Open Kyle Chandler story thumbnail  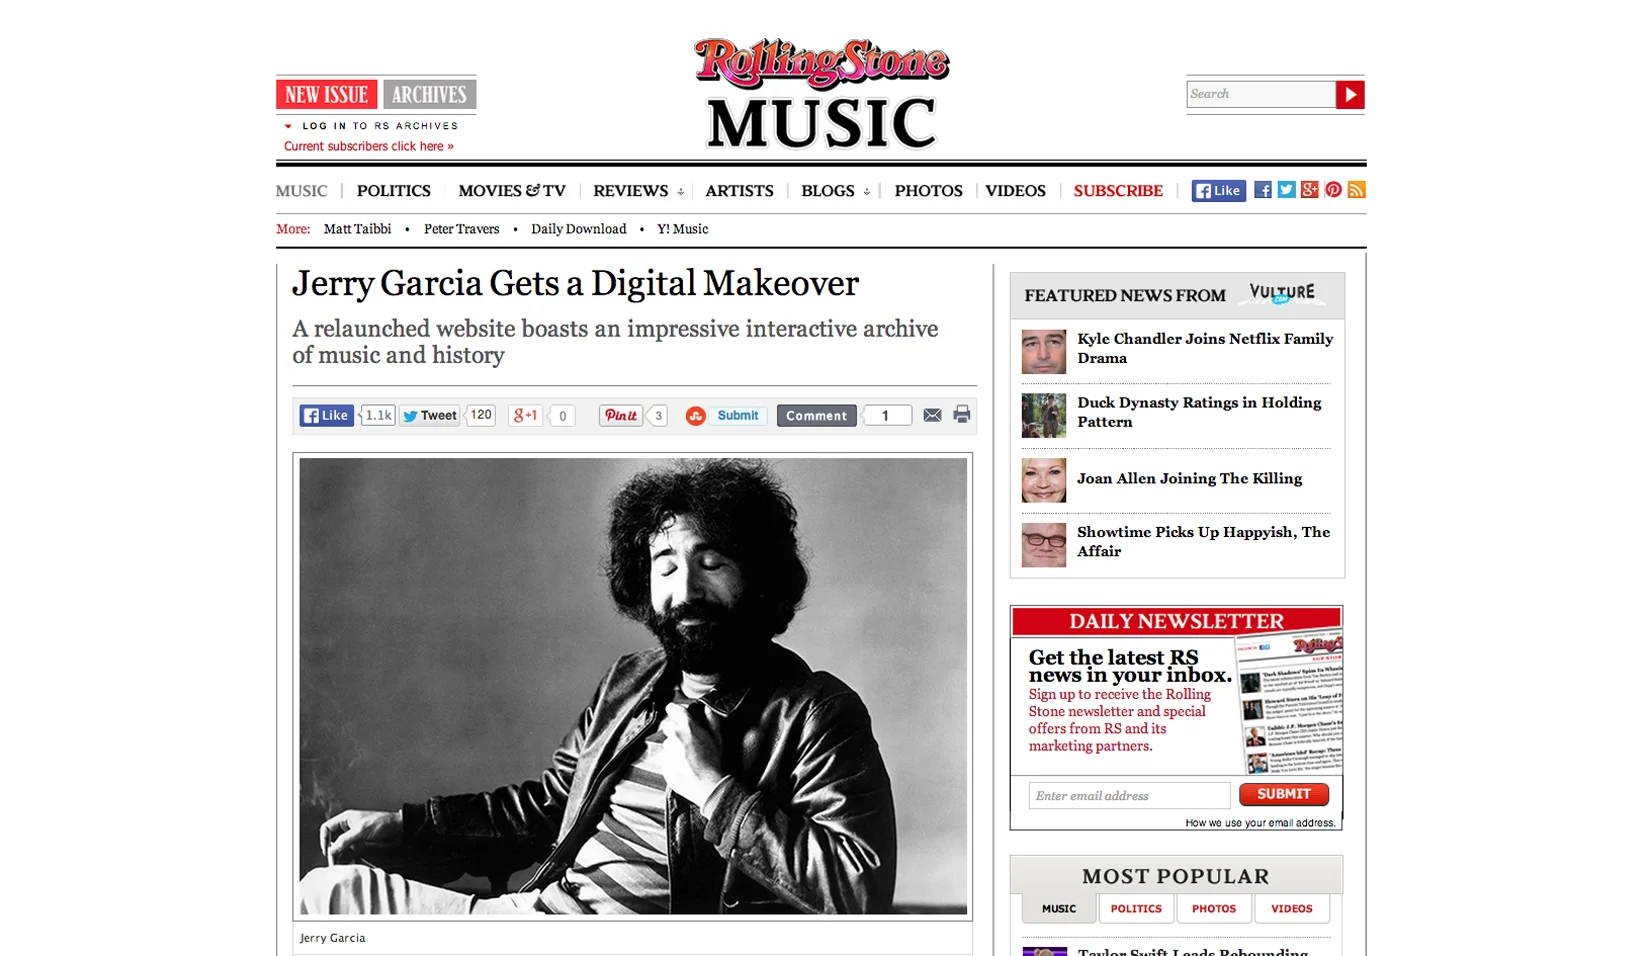pos(1044,351)
